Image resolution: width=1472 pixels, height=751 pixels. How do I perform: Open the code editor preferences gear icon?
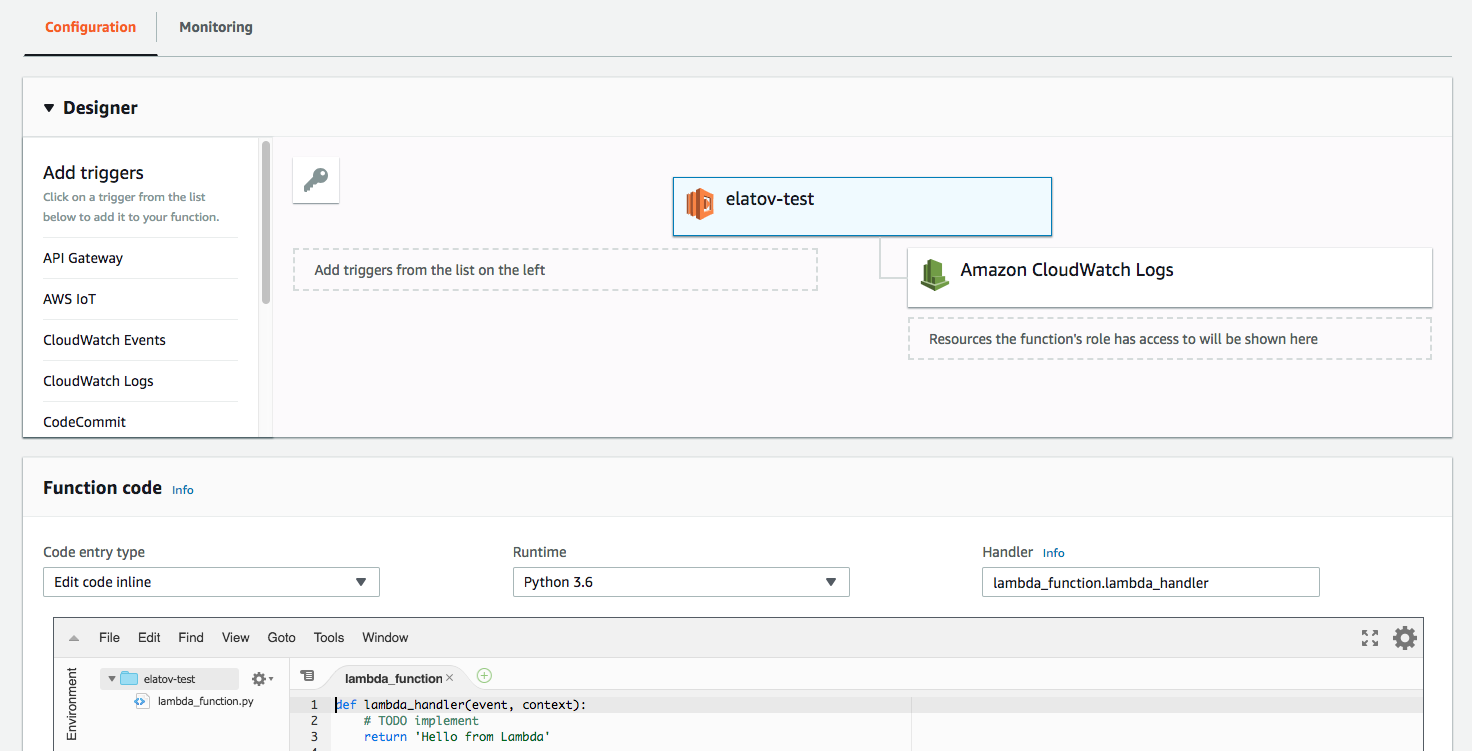(1405, 638)
